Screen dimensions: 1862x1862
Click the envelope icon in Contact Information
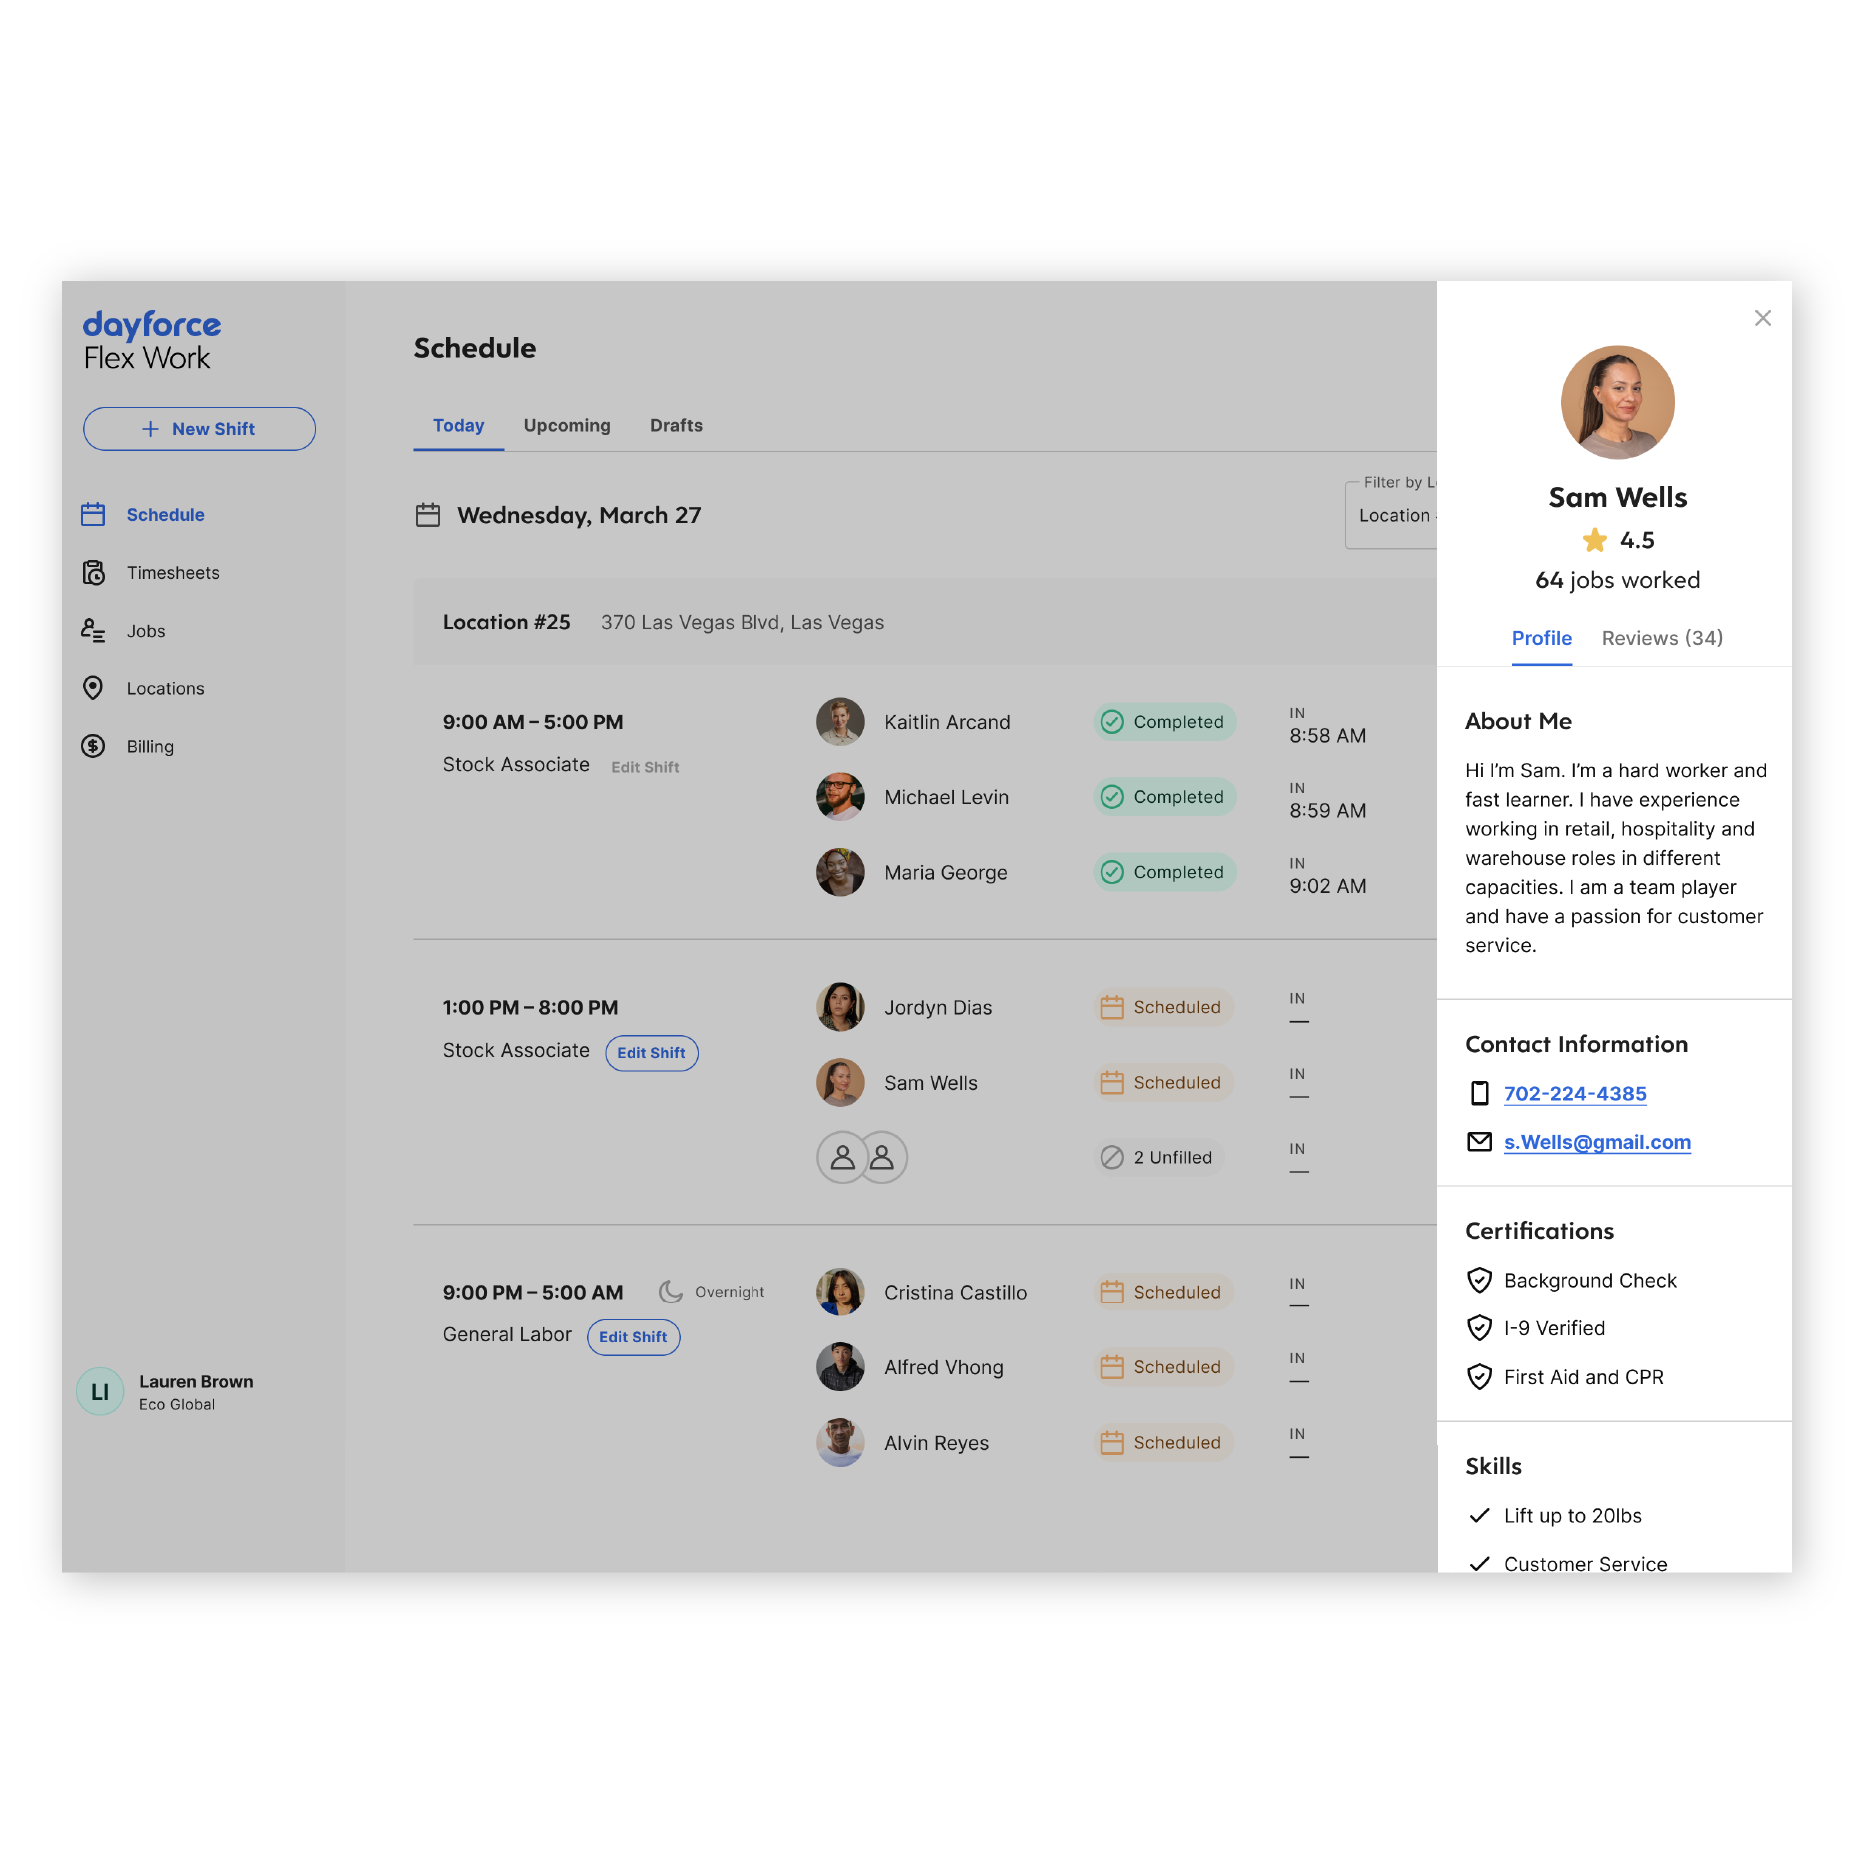coord(1480,1142)
